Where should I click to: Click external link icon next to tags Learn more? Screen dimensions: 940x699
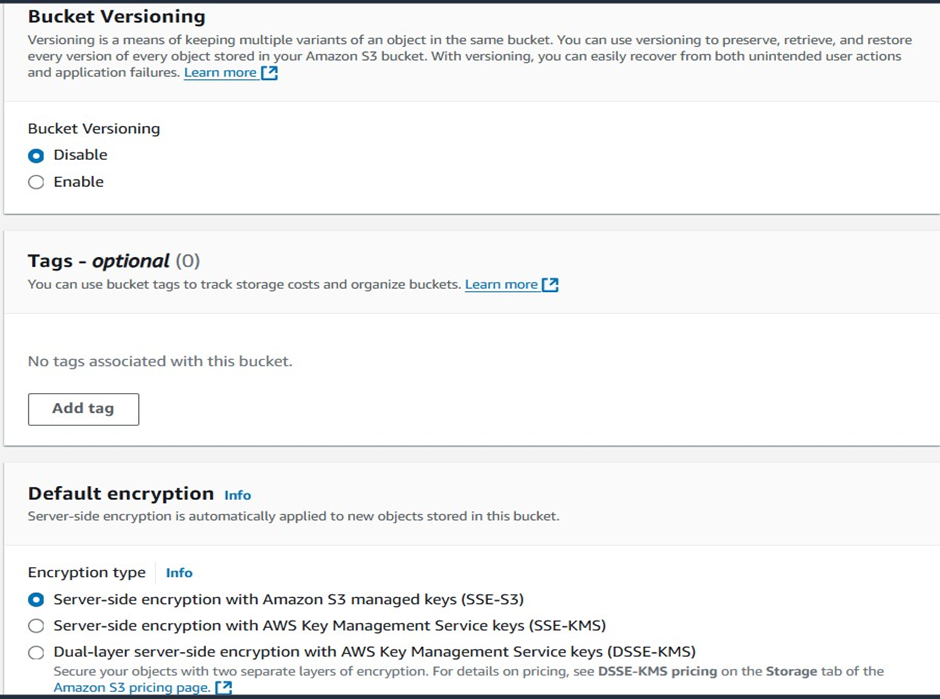(x=550, y=285)
